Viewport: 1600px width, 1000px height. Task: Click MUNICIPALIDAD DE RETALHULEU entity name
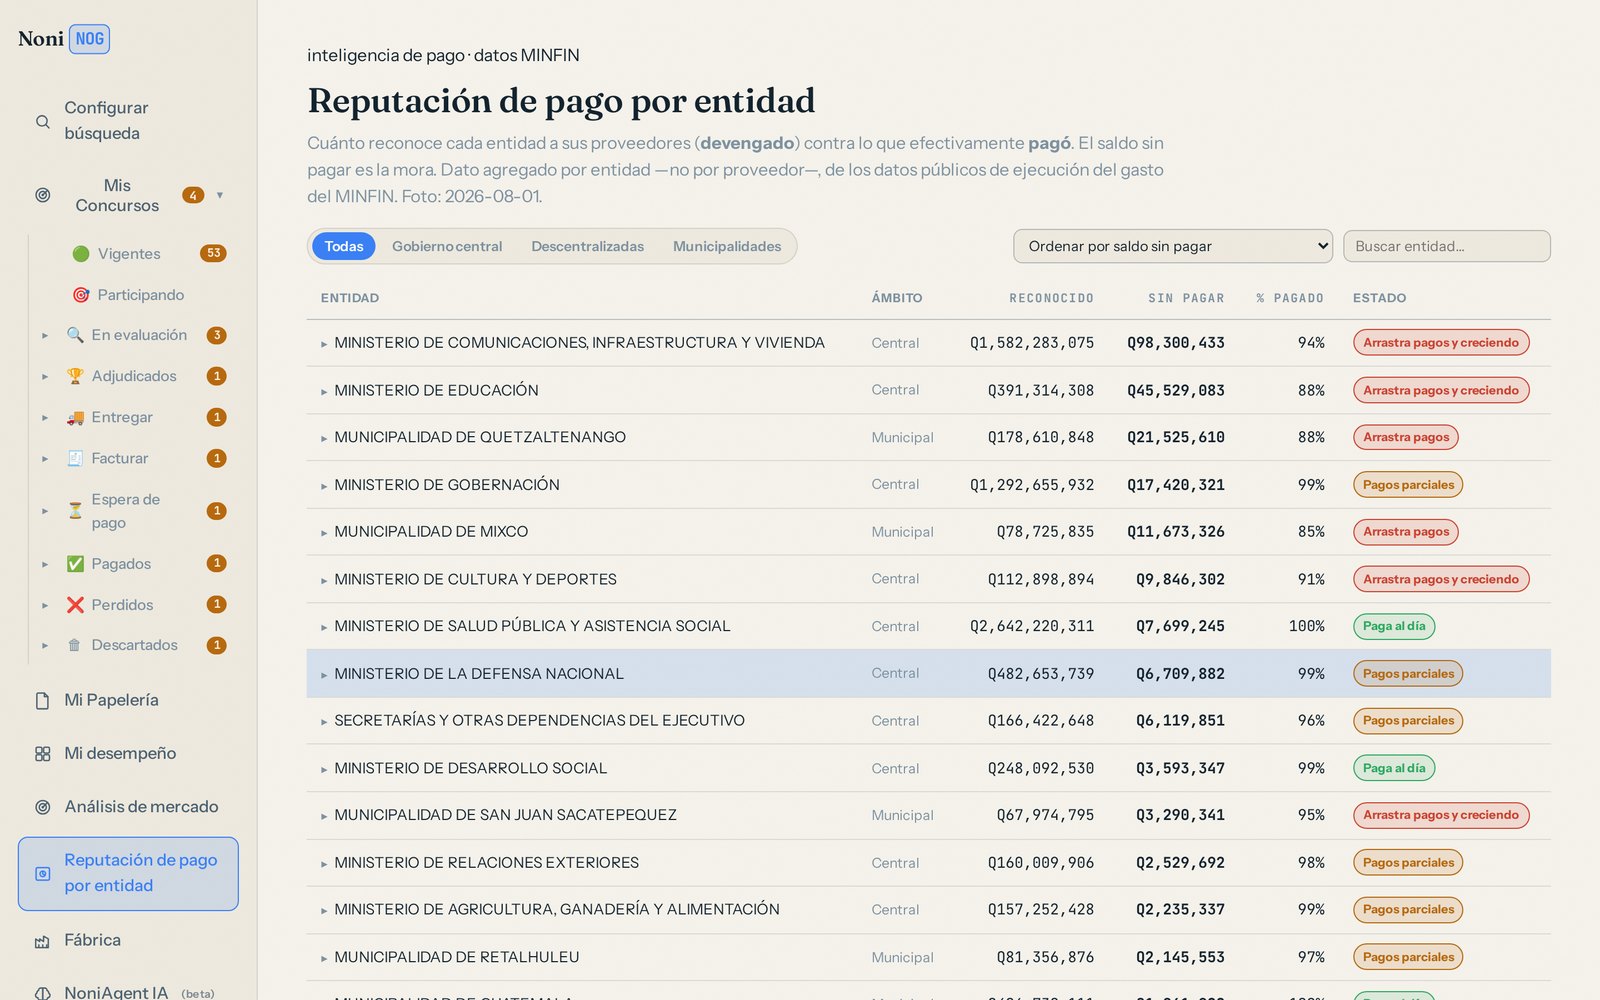tap(457, 957)
